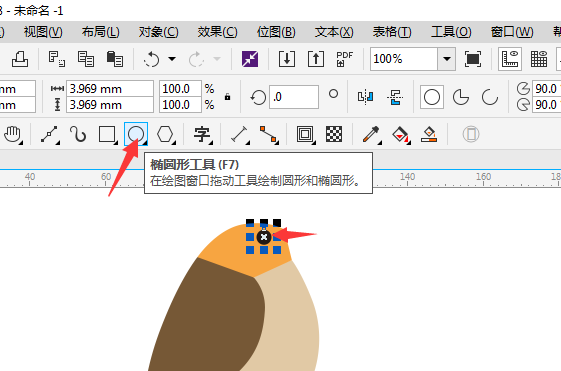Screen dimensions: 561x371
Task: Toggle the Lock ratio padlock
Action: (x=227, y=97)
